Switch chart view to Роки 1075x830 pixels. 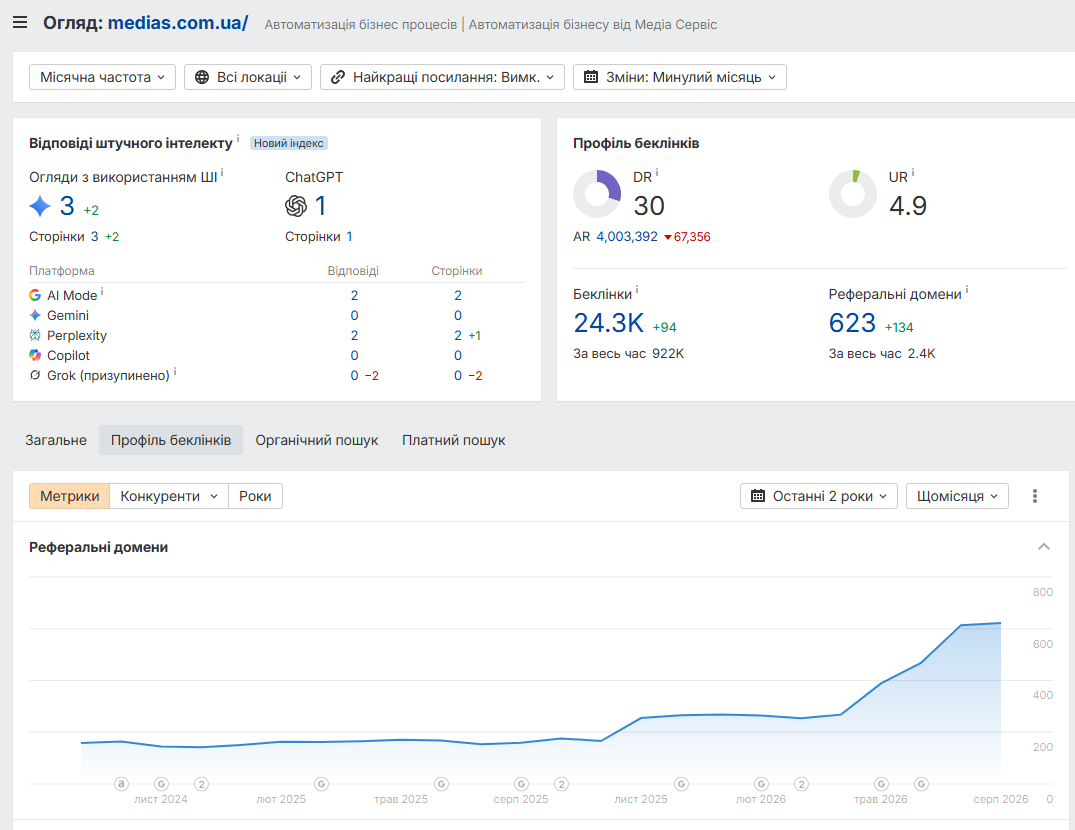(x=255, y=496)
